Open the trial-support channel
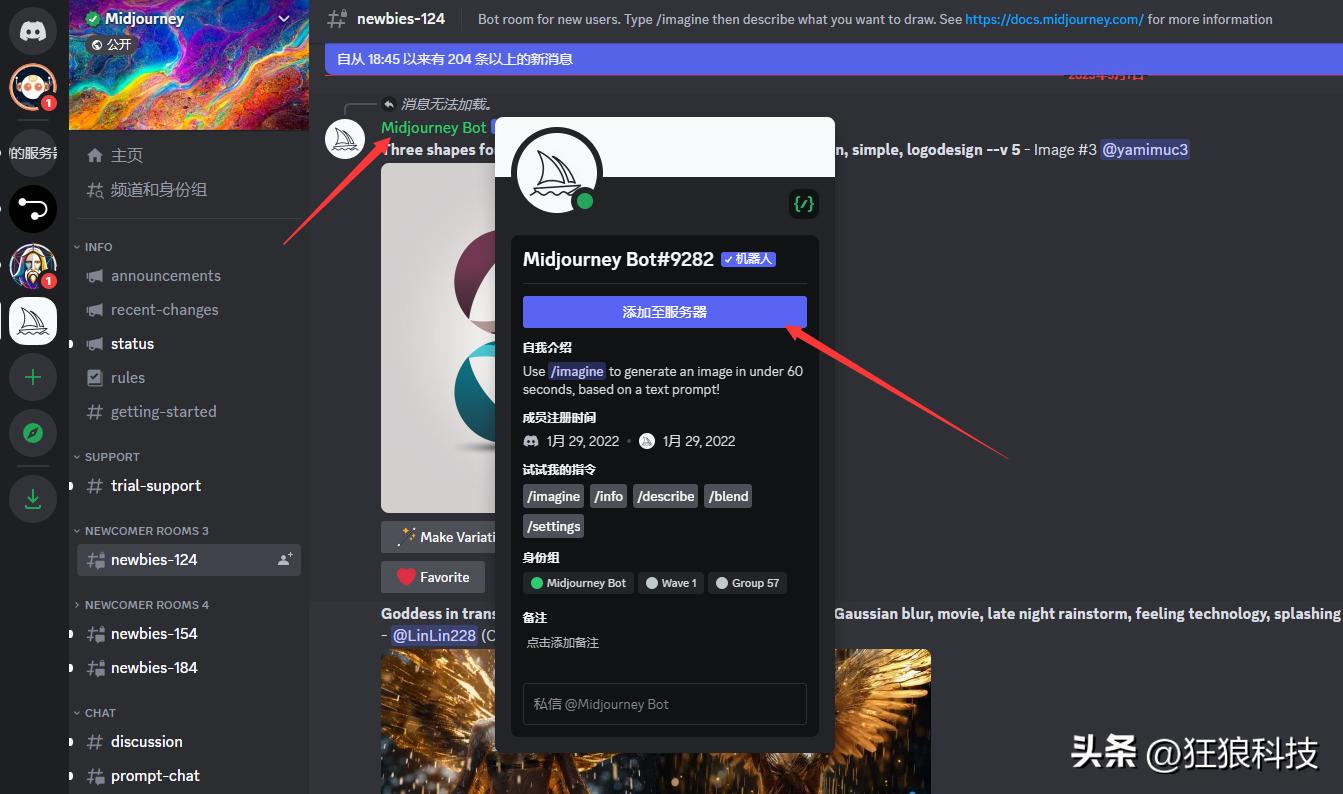This screenshot has height=794, width=1343. click(x=188, y=486)
